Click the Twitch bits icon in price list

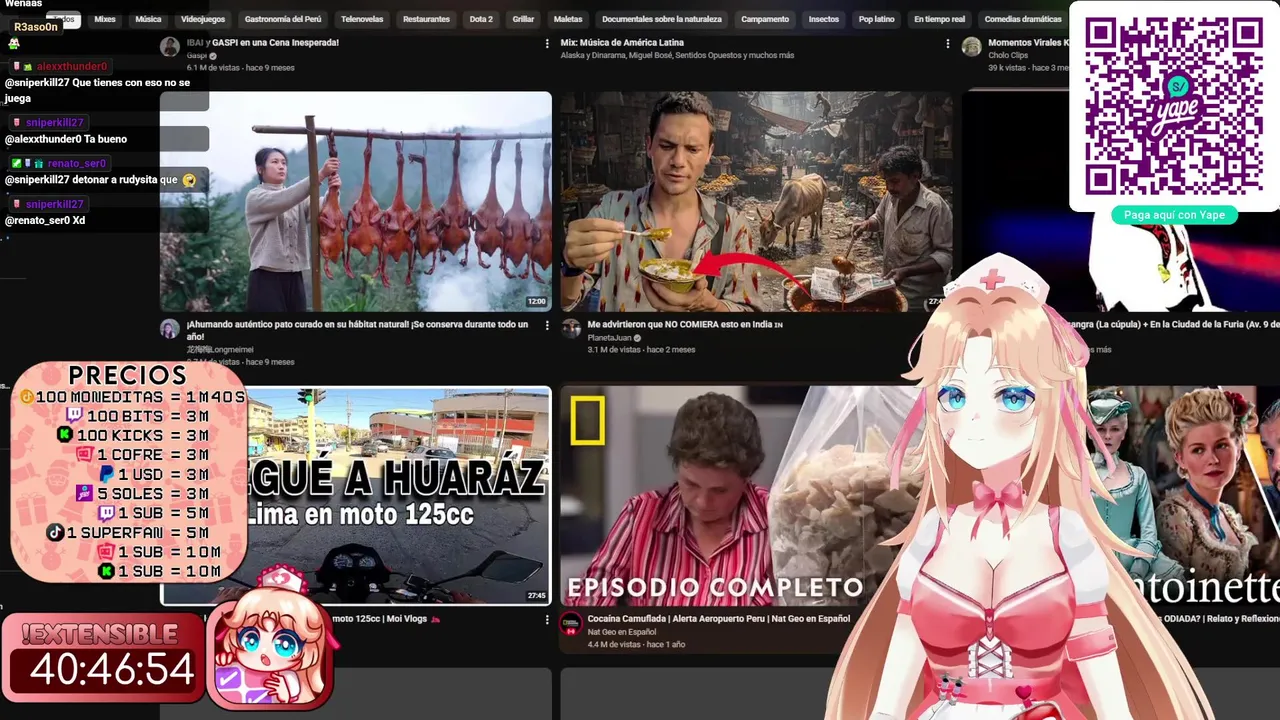(x=74, y=416)
